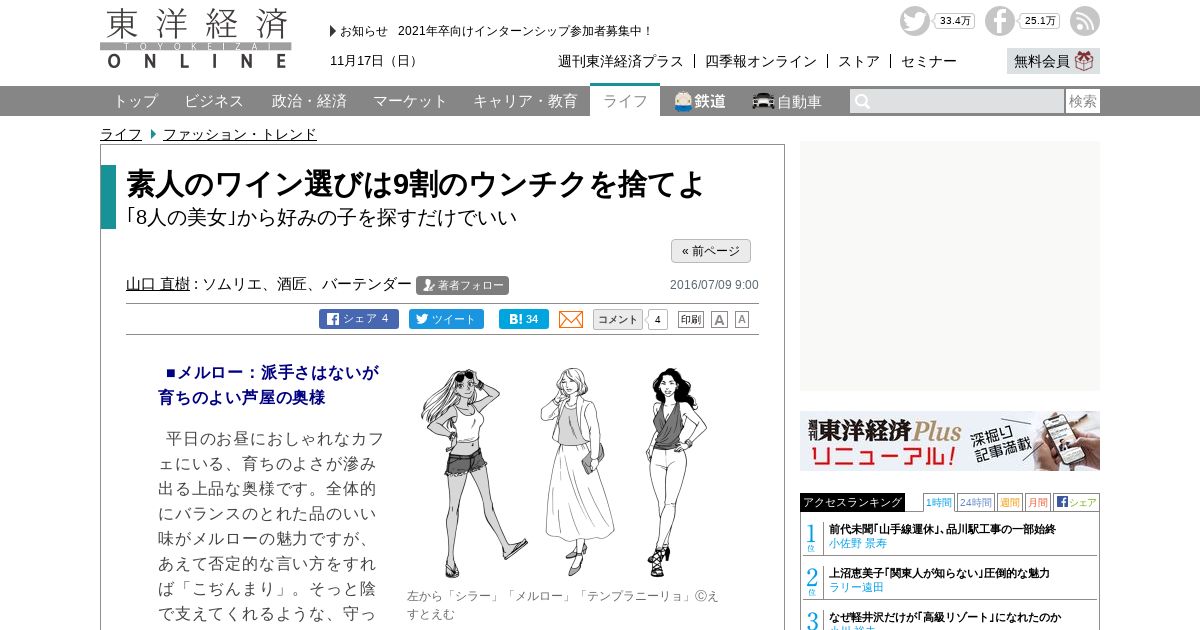Click the 検索 search button

pos(1083,101)
